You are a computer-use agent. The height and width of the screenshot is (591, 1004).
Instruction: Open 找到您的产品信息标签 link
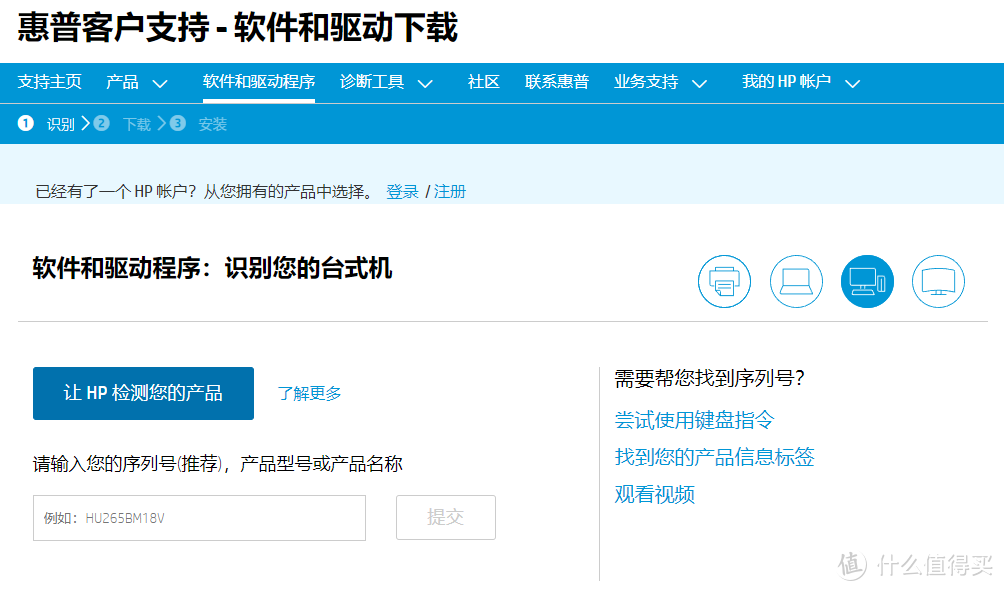point(715,457)
